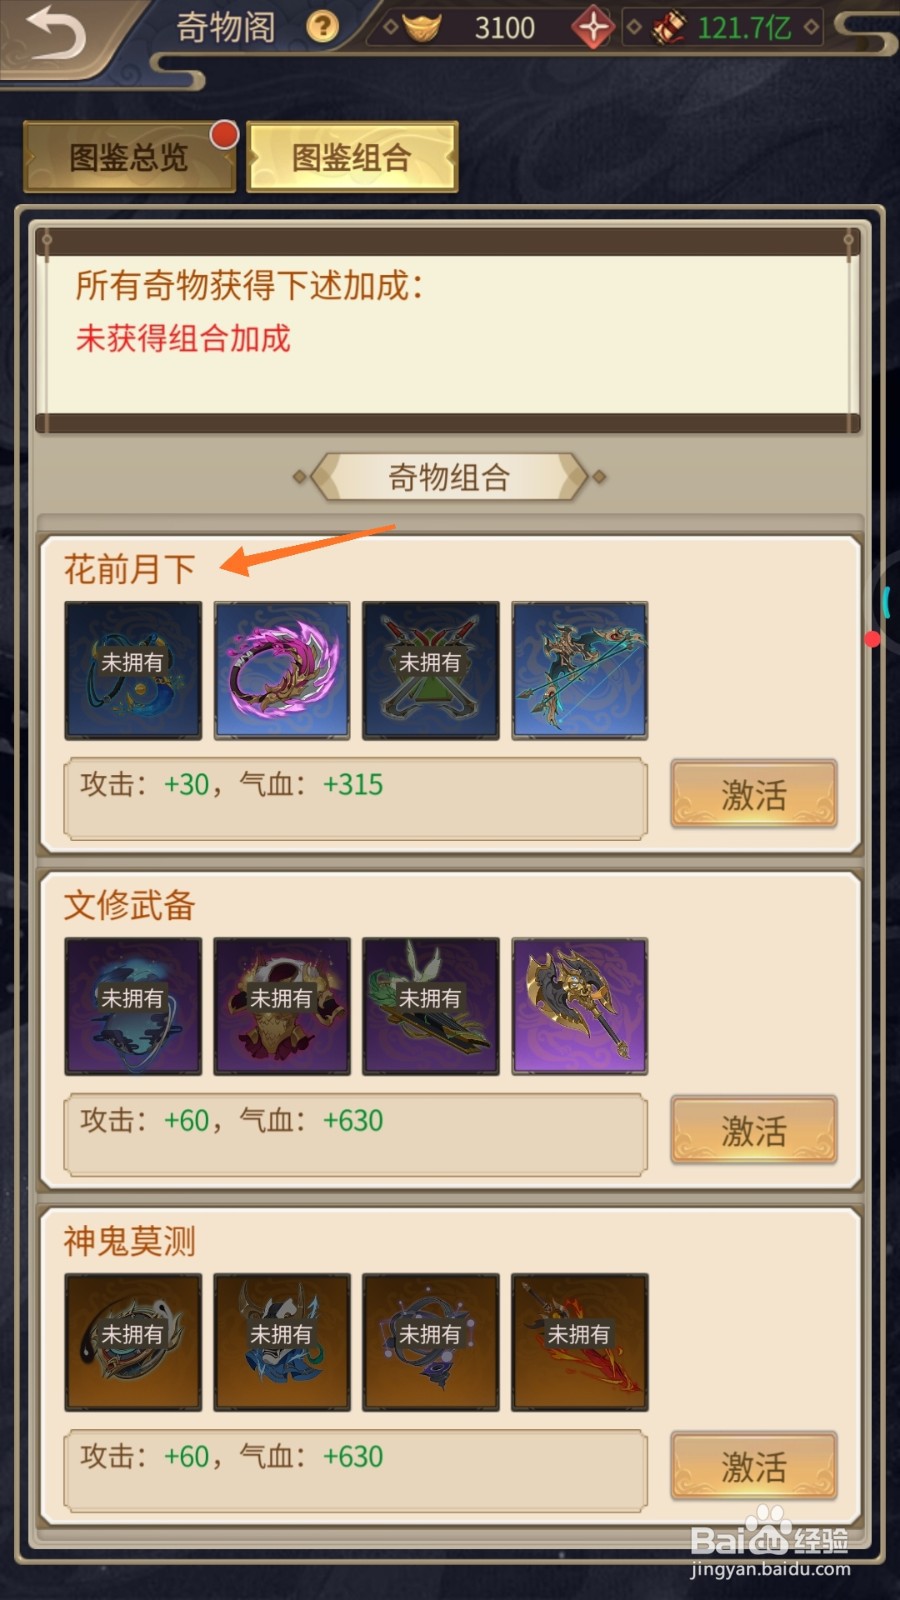Select the purple ring item in 花前月下
Viewport: 900px width, 1600px height.
282,671
